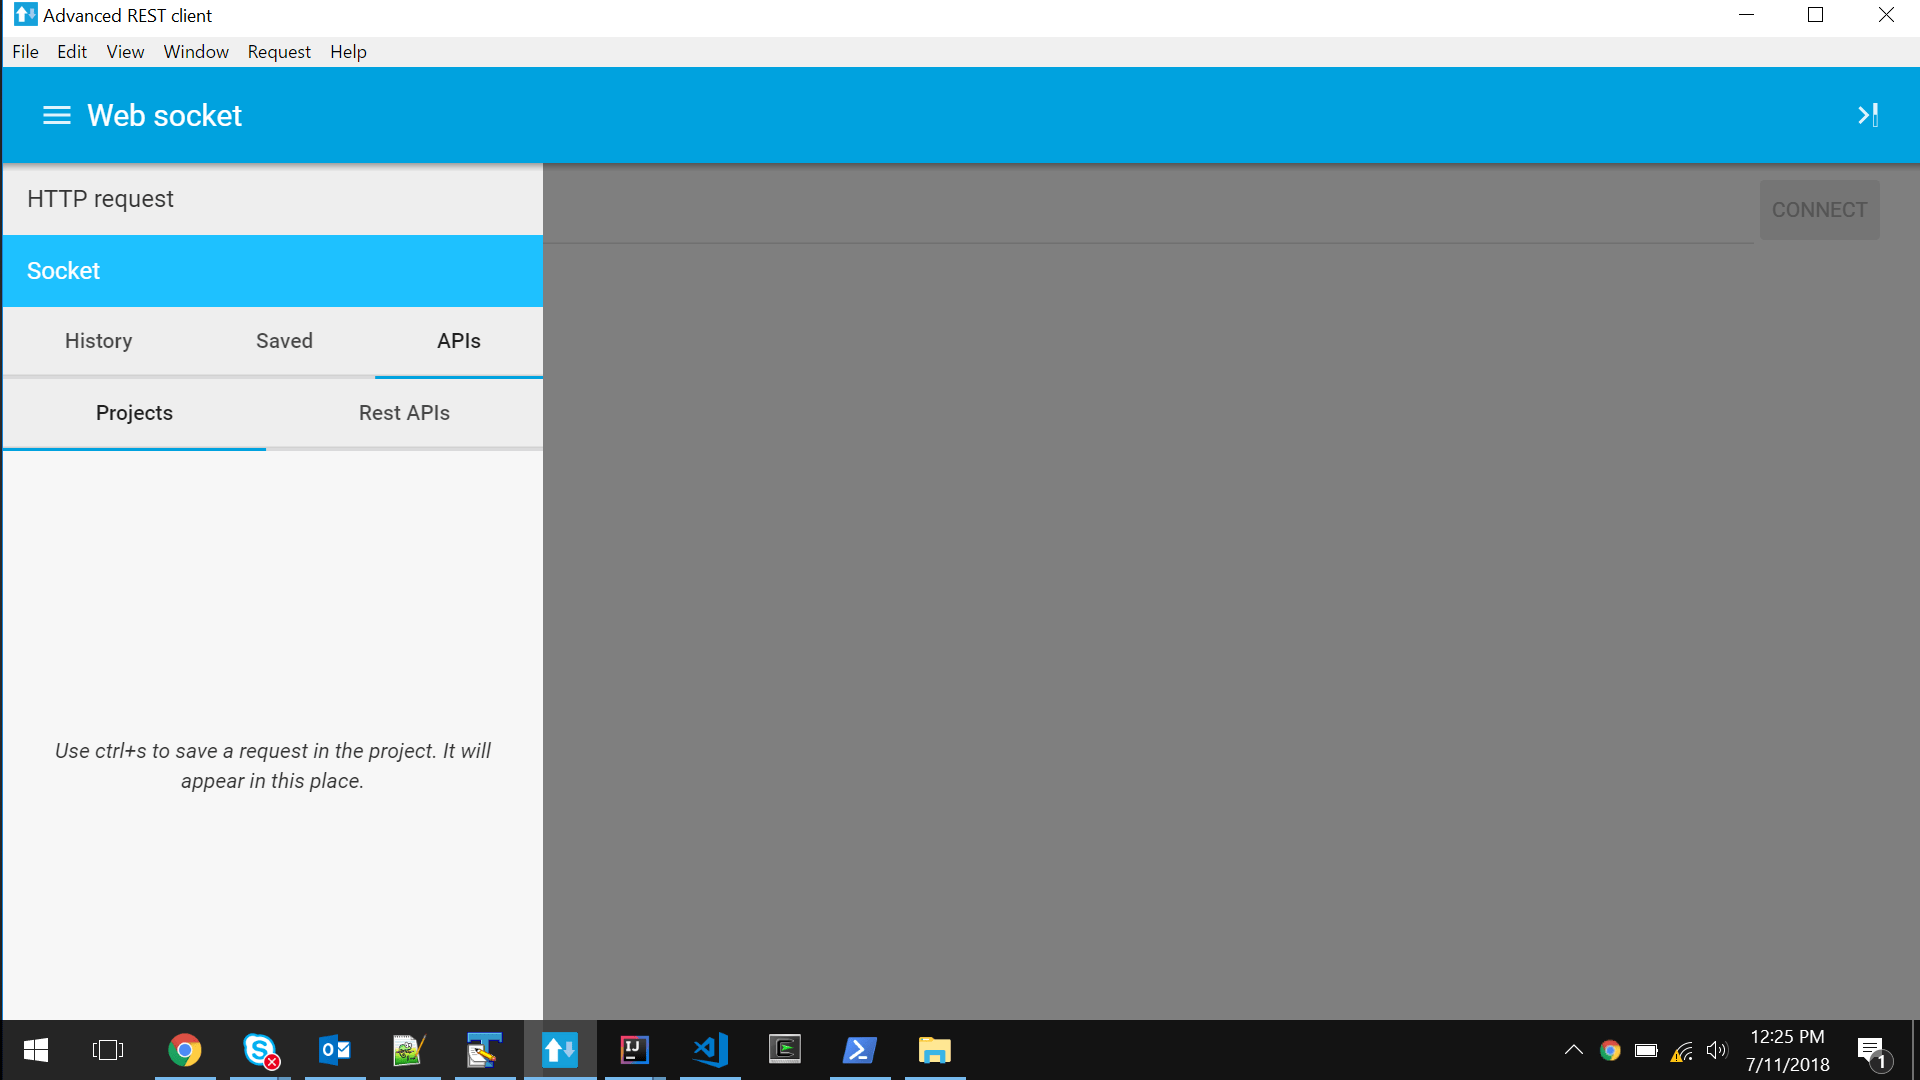Open File Explorer from the taskbar
Viewport: 1920px width, 1080px height.
935,1050
